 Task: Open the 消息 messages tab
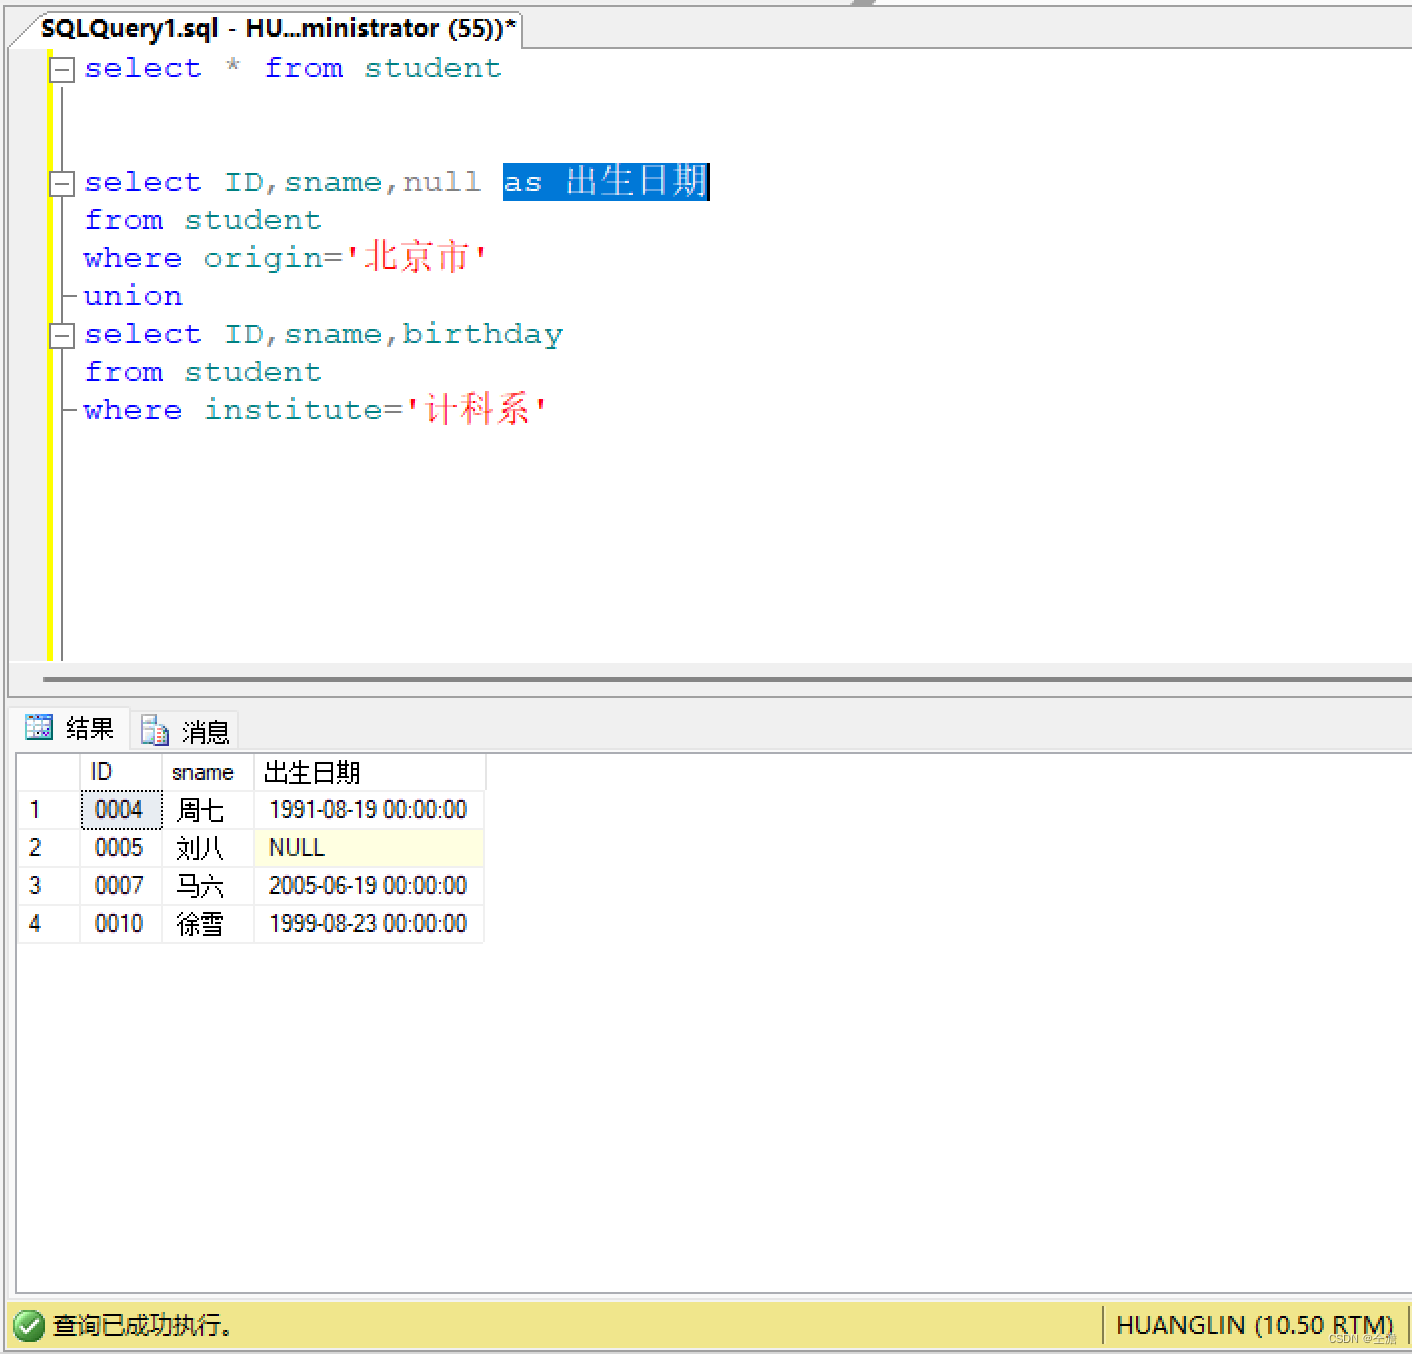pyautogui.click(x=186, y=731)
